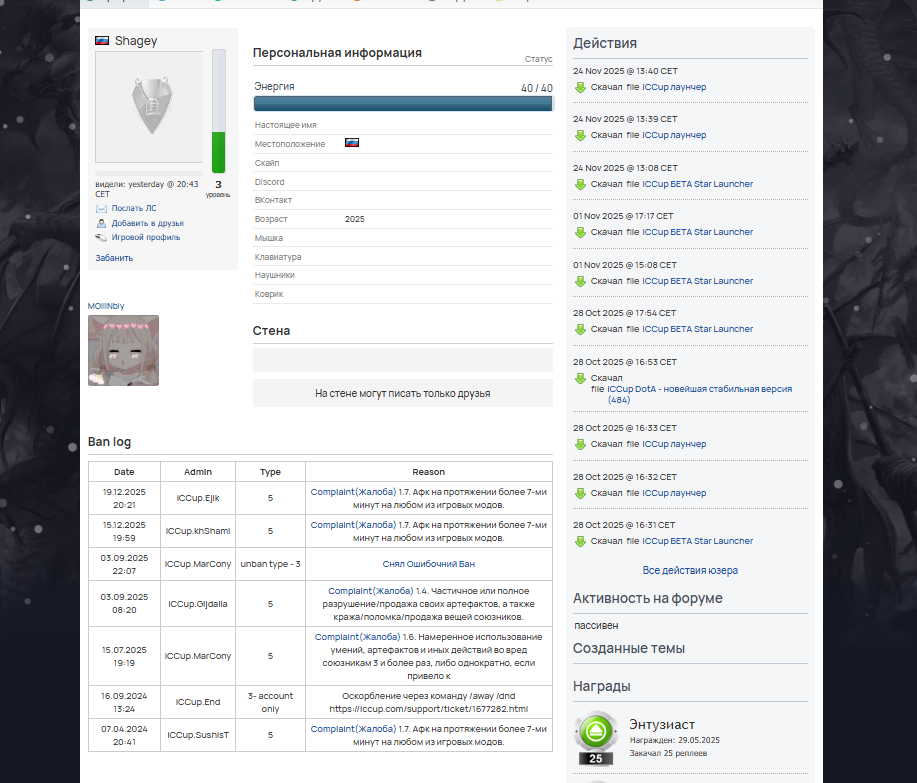This screenshot has height=783, width=917.
Task: Click the Russian flag next to Shagey
Action: (x=102, y=40)
